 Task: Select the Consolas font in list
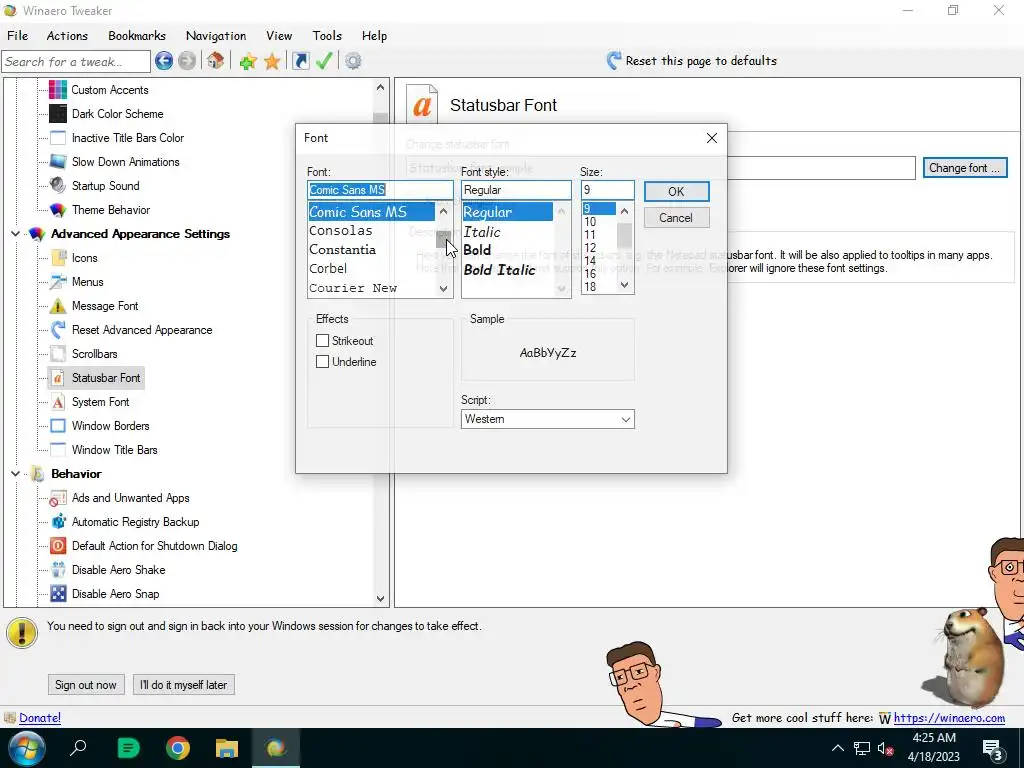pyautogui.click(x=371, y=231)
